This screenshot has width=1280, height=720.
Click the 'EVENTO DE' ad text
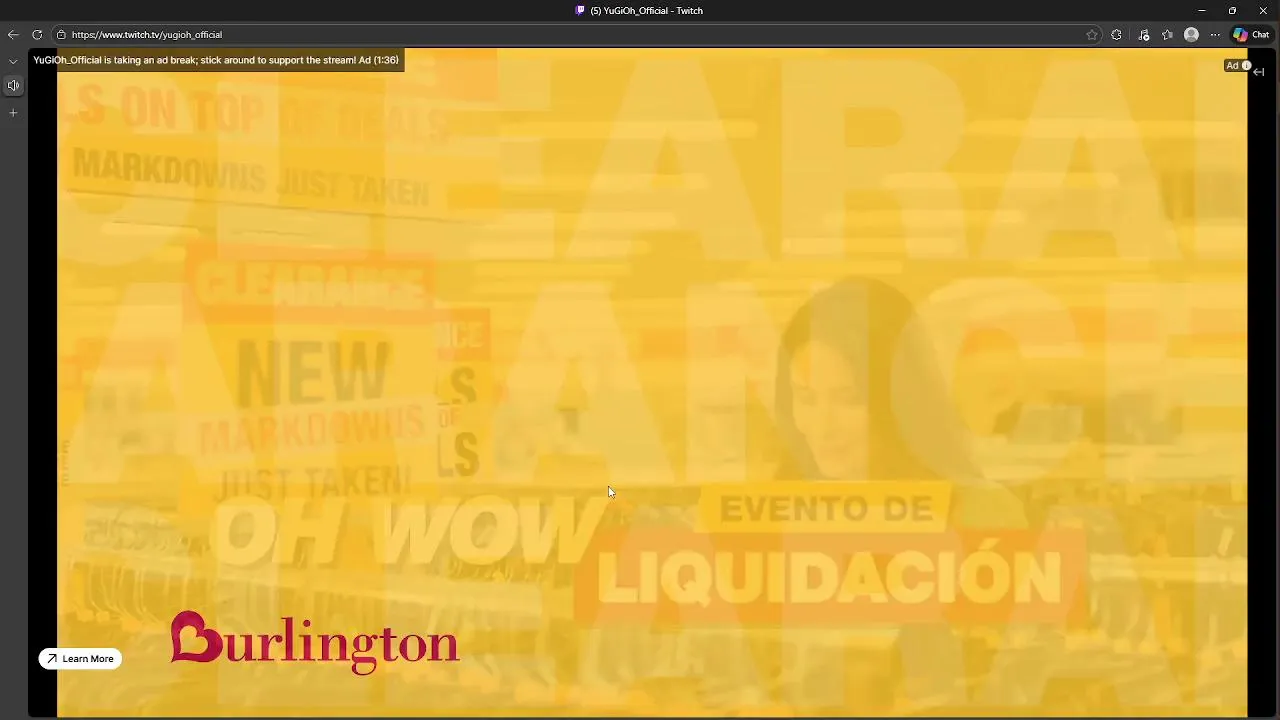tap(826, 509)
